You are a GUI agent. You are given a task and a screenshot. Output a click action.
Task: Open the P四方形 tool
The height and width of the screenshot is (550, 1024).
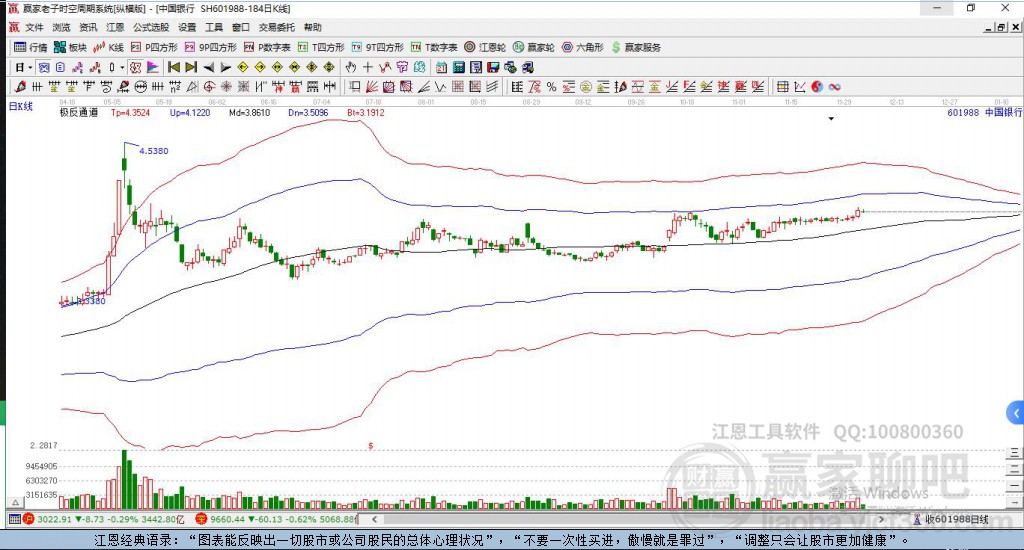[x=154, y=47]
